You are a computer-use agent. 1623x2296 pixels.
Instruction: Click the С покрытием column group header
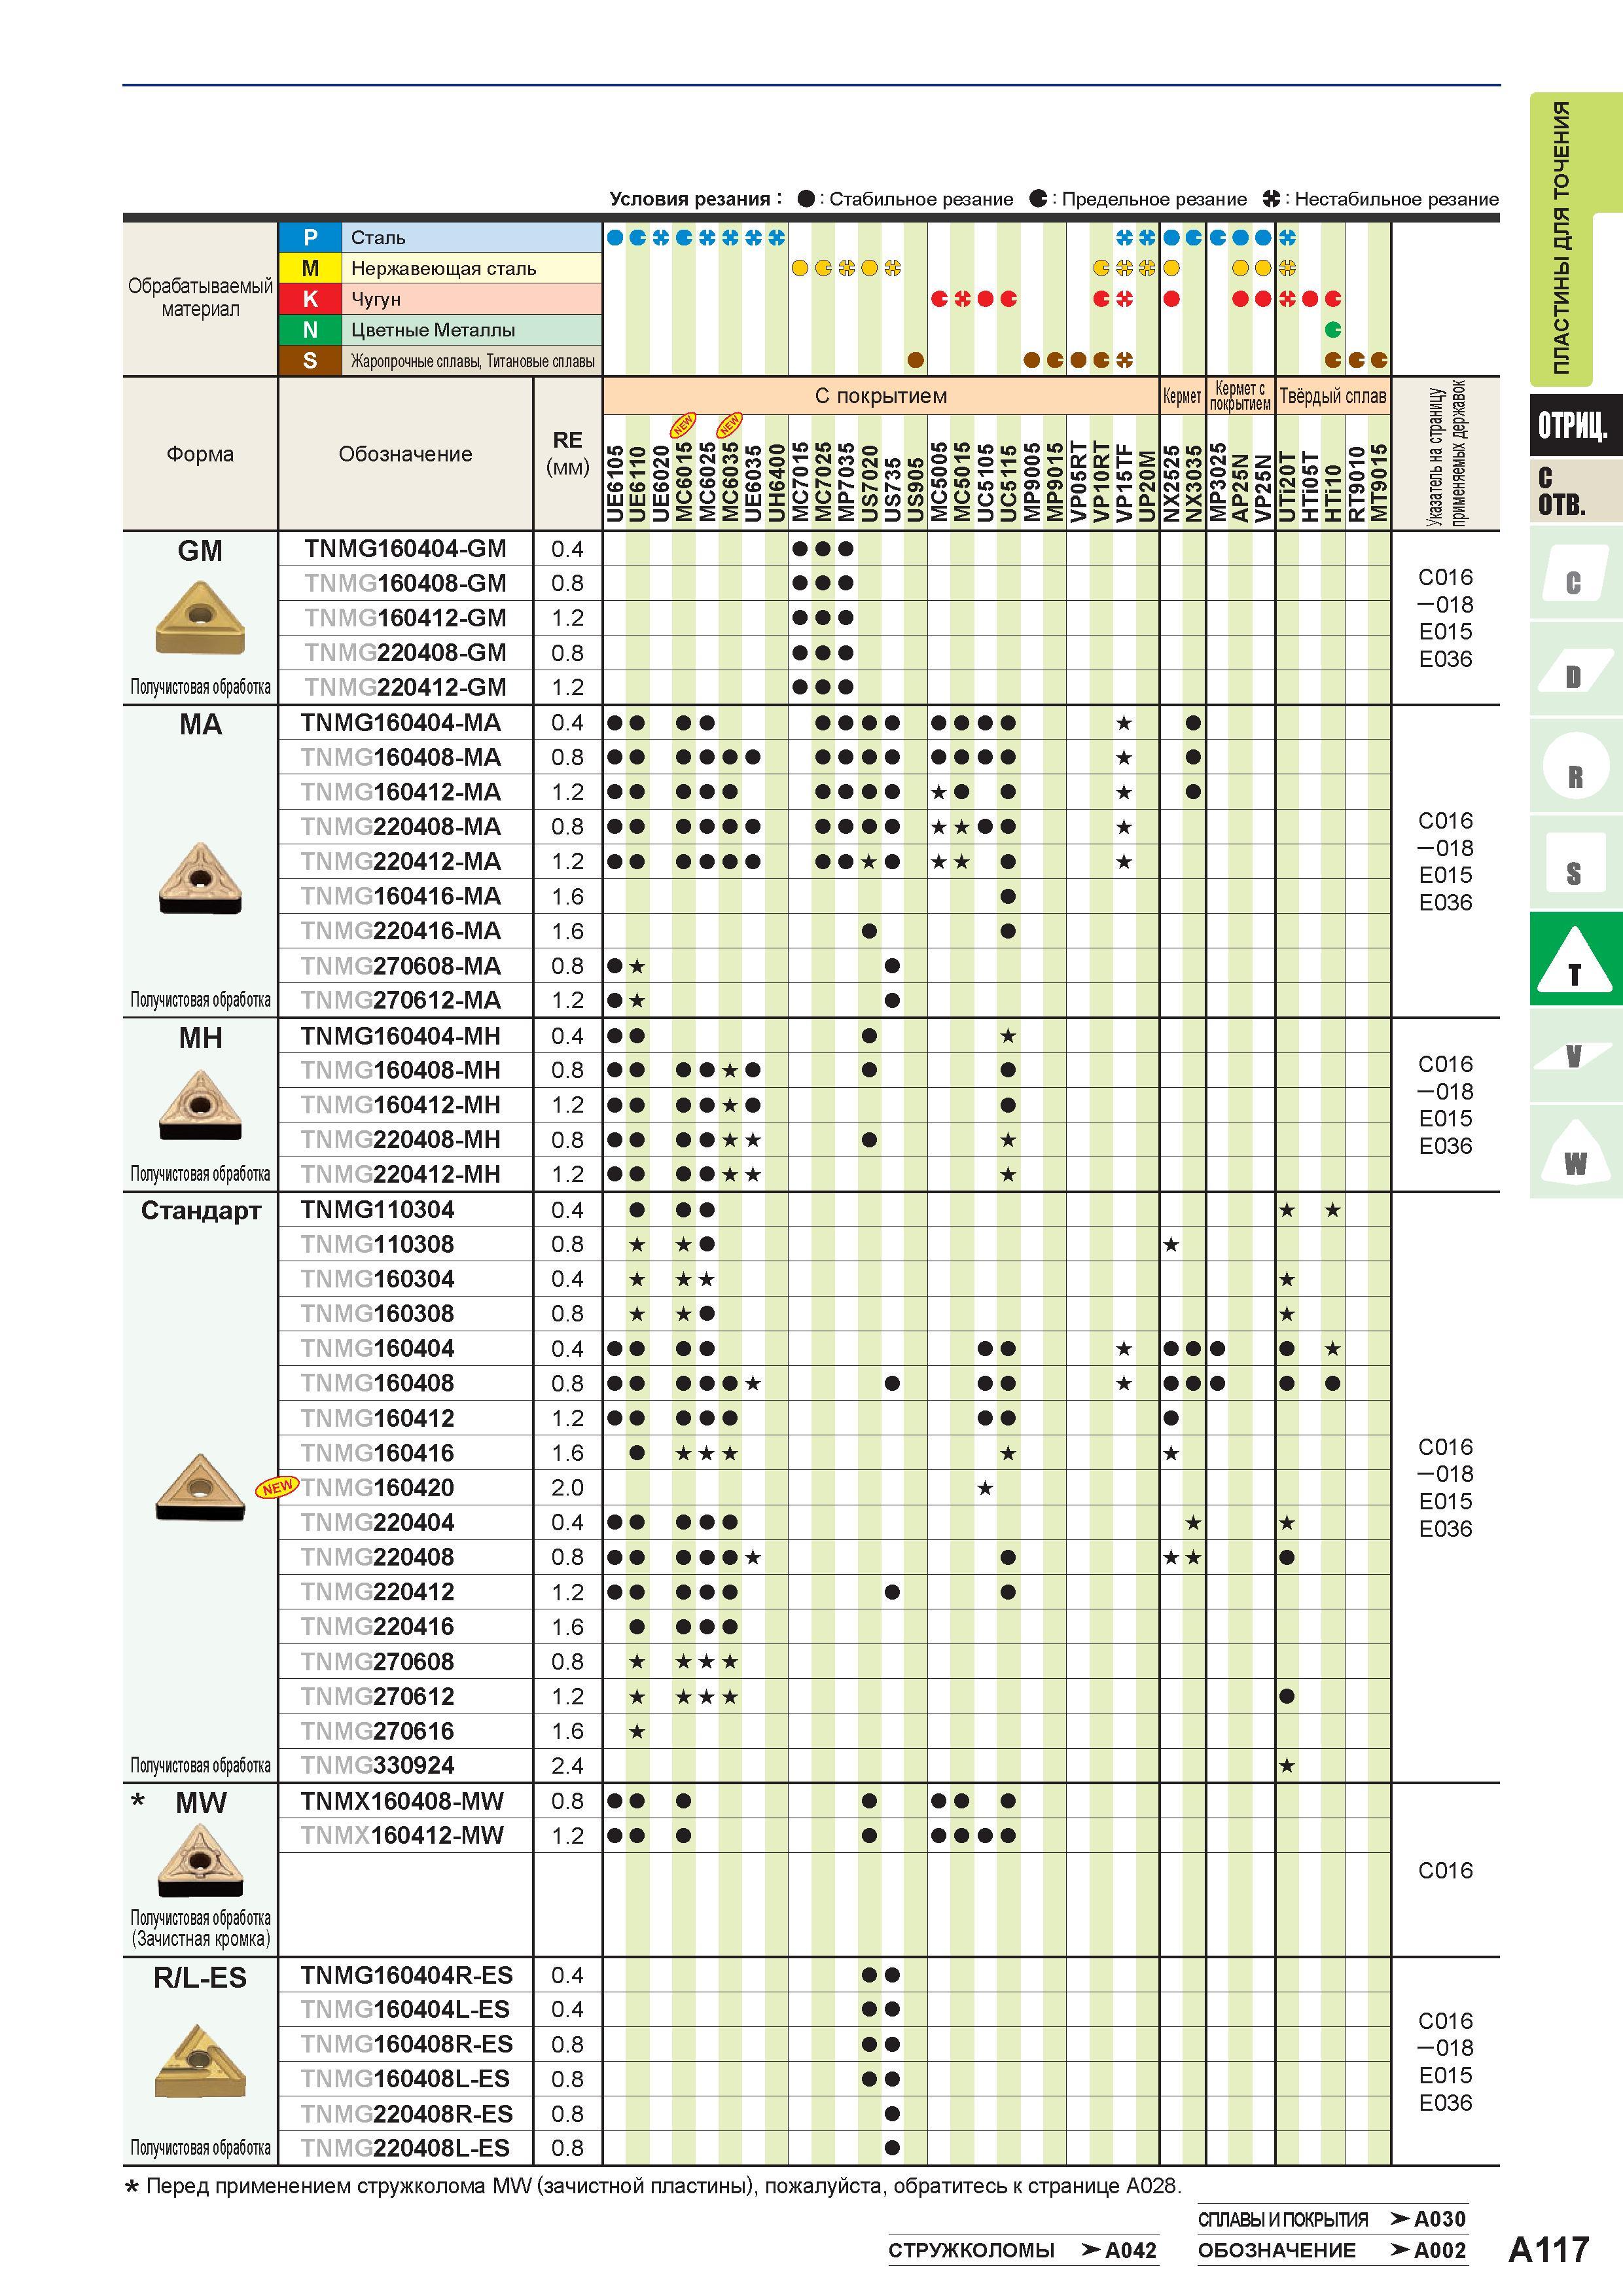tap(880, 396)
